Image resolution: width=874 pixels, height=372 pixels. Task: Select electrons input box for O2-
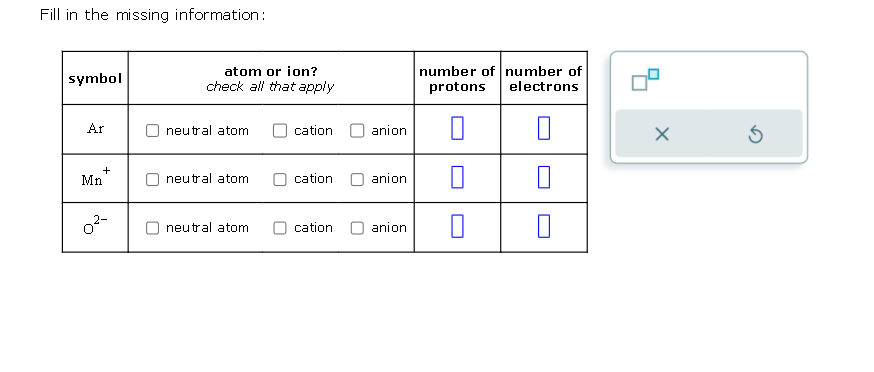pos(544,226)
